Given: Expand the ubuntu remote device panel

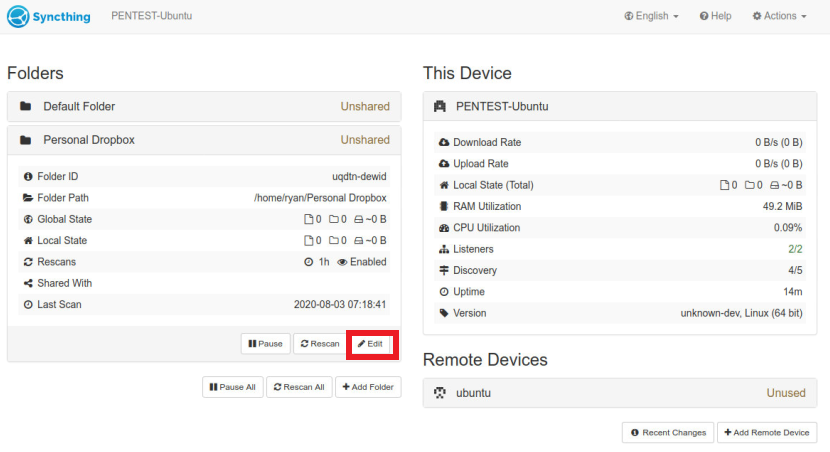Looking at the screenshot, I should coord(620,393).
